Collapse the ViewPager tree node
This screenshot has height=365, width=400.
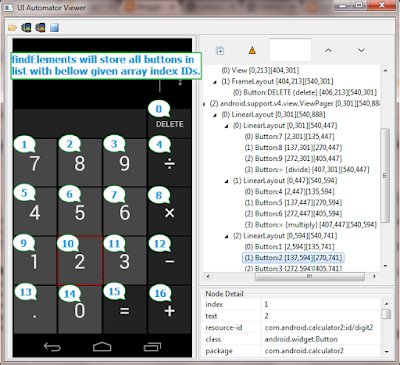[x=204, y=104]
